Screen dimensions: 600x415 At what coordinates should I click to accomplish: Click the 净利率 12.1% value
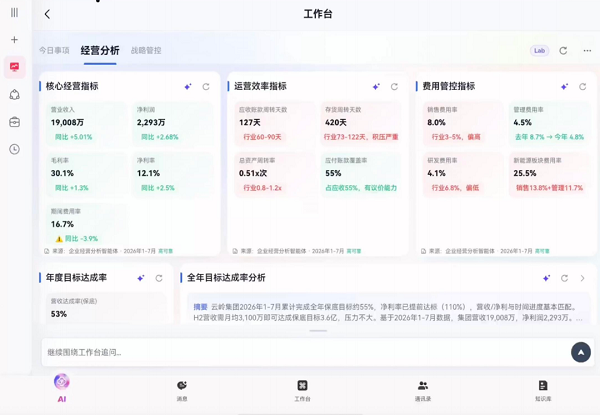coord(148,173)
